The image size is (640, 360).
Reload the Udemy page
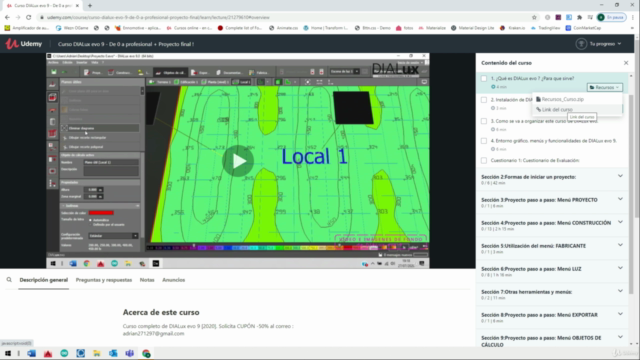[29, 17]
